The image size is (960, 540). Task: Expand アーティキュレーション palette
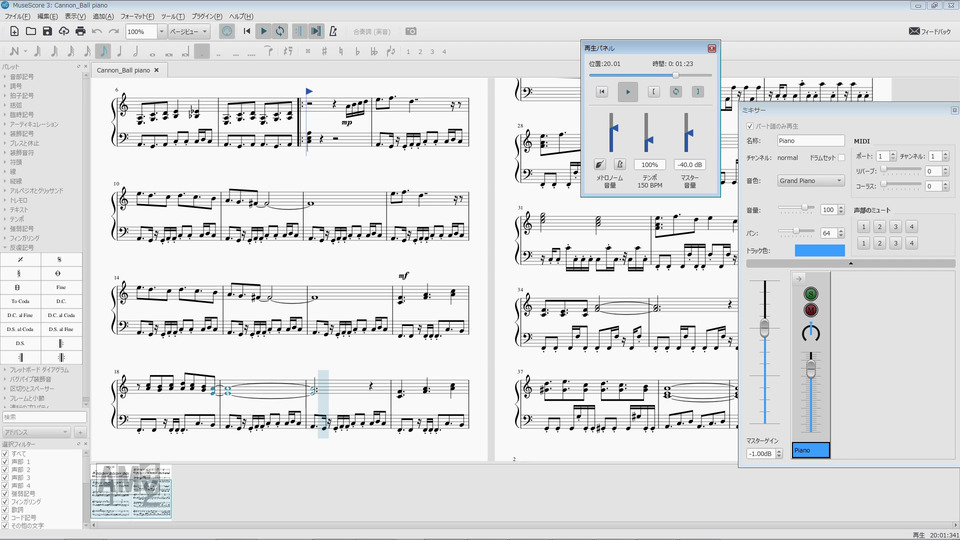[x=34, y=124]
